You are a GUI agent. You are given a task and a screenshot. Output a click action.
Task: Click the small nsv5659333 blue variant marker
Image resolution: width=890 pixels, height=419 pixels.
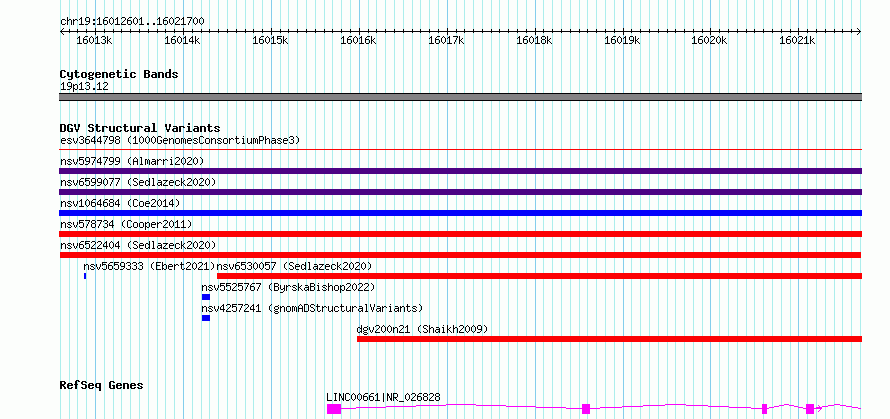[85, 276]
